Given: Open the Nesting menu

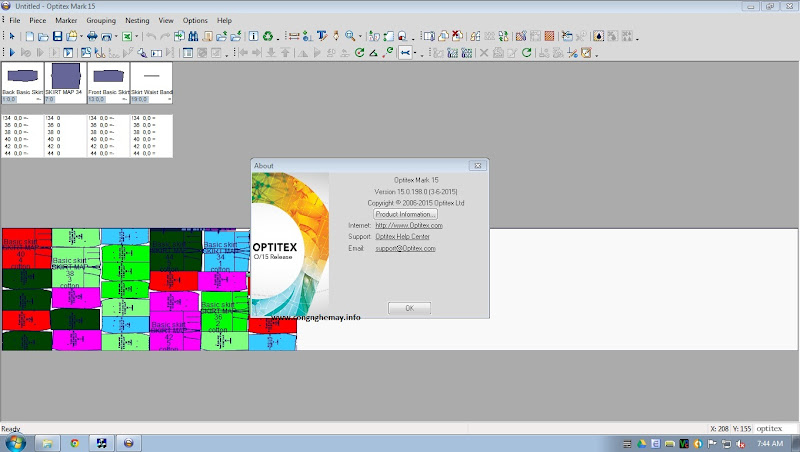Looking at the screenshot, I should (x=137, y=20).
